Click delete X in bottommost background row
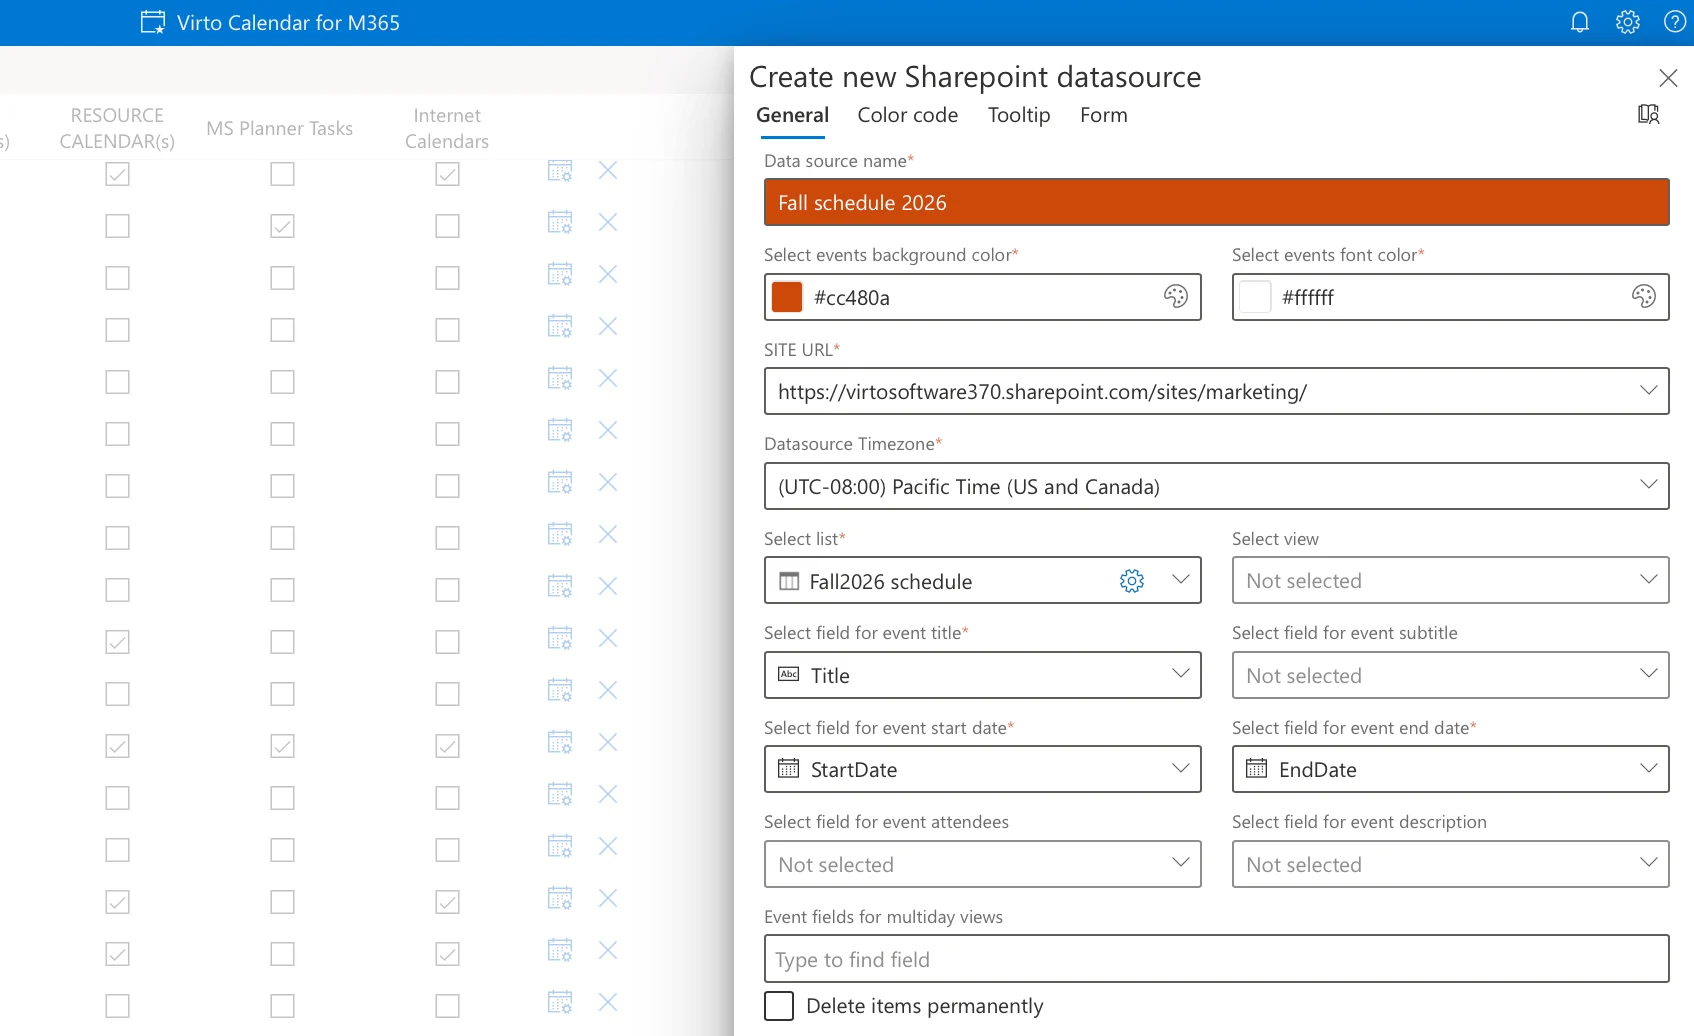 [x=608, y=1002]
